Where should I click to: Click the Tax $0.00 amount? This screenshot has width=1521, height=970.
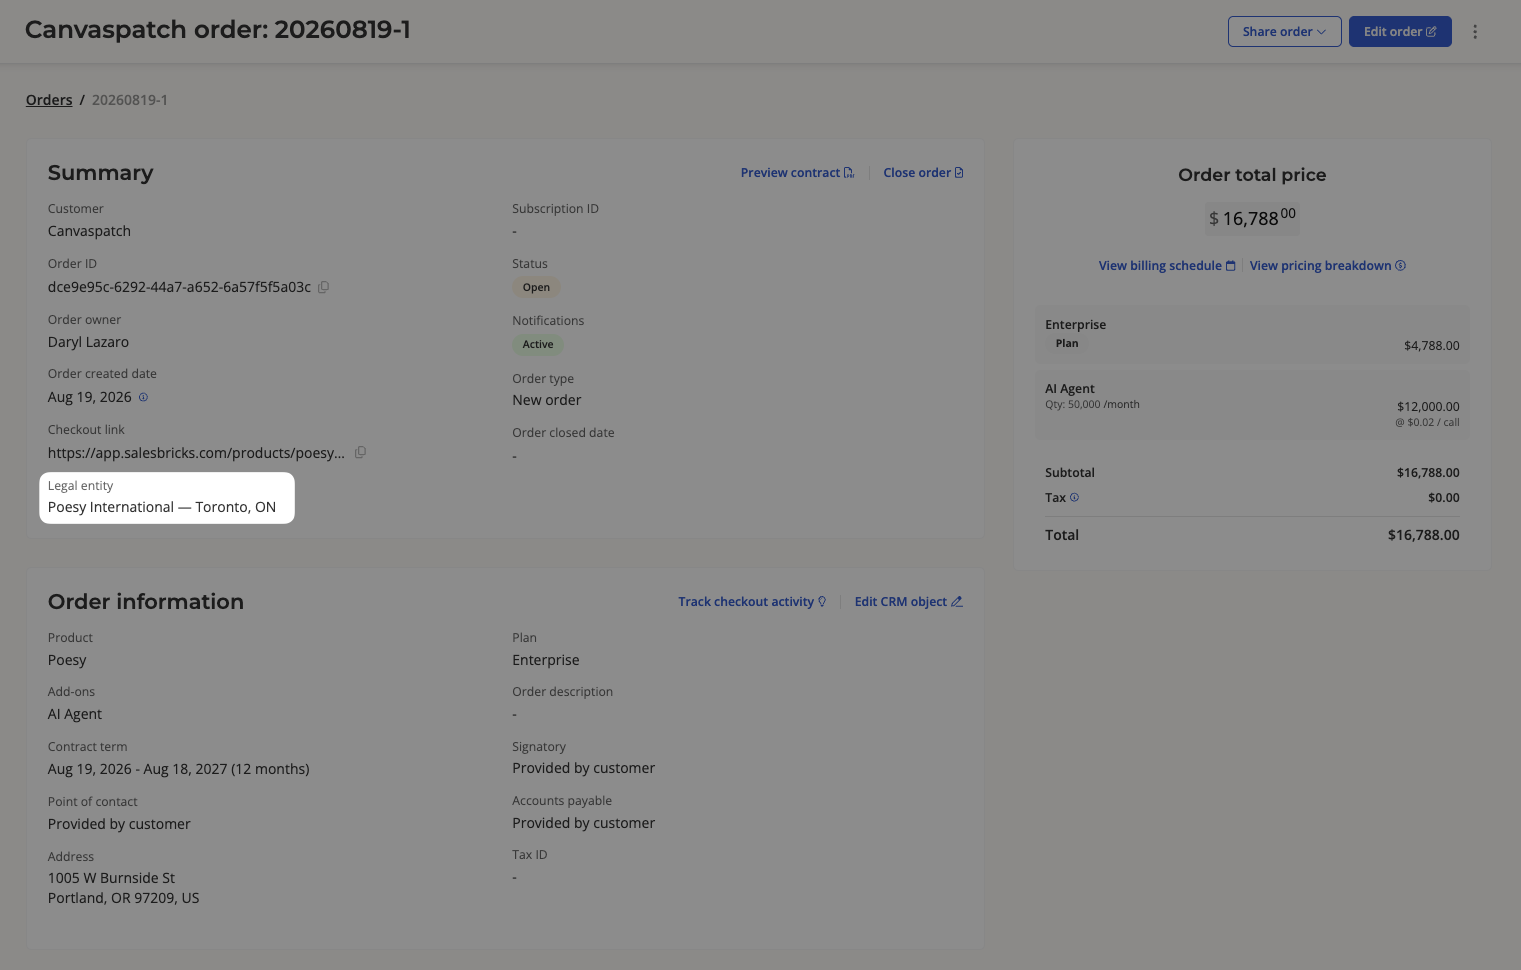tap(1444, 498)
